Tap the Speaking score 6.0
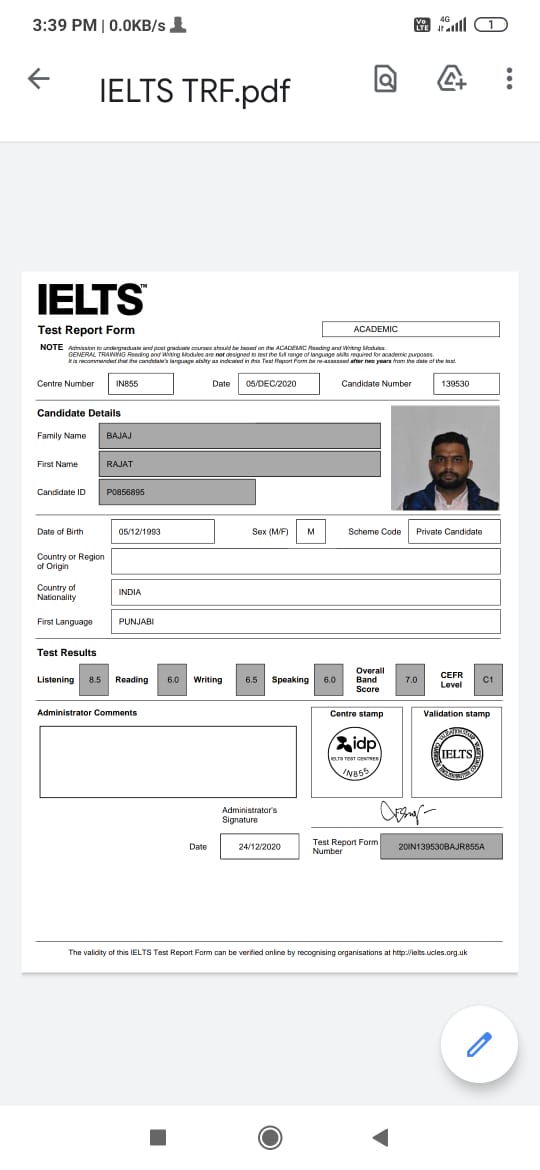Image resolution: width=540 pixels, height=1170 pixels. click(x=329, y=680)
